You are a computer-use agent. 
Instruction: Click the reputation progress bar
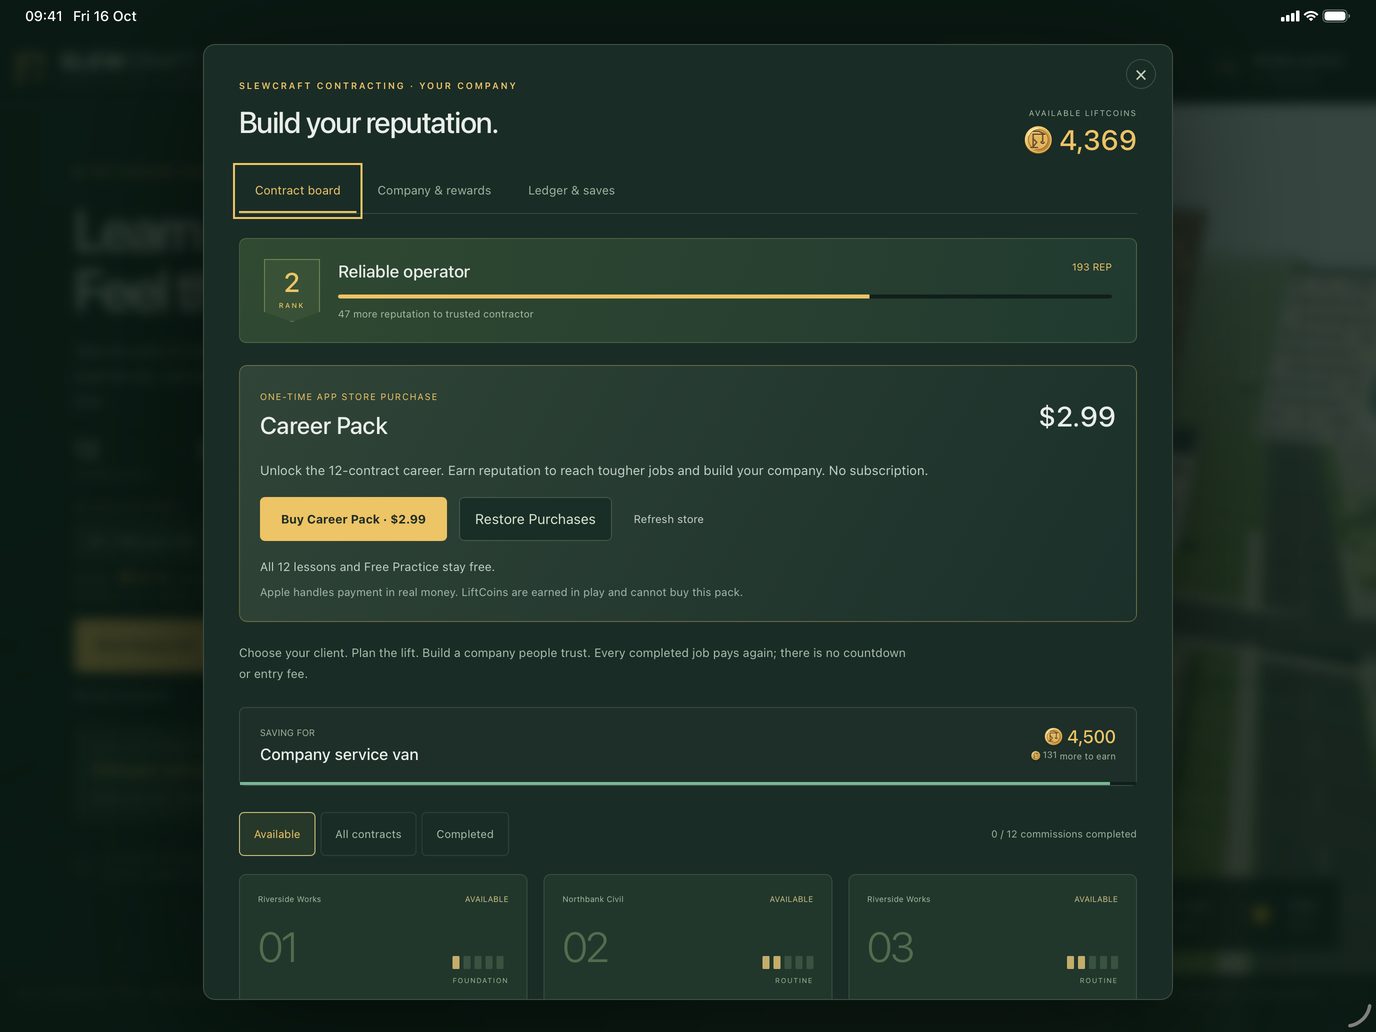[x=725, y=296]
